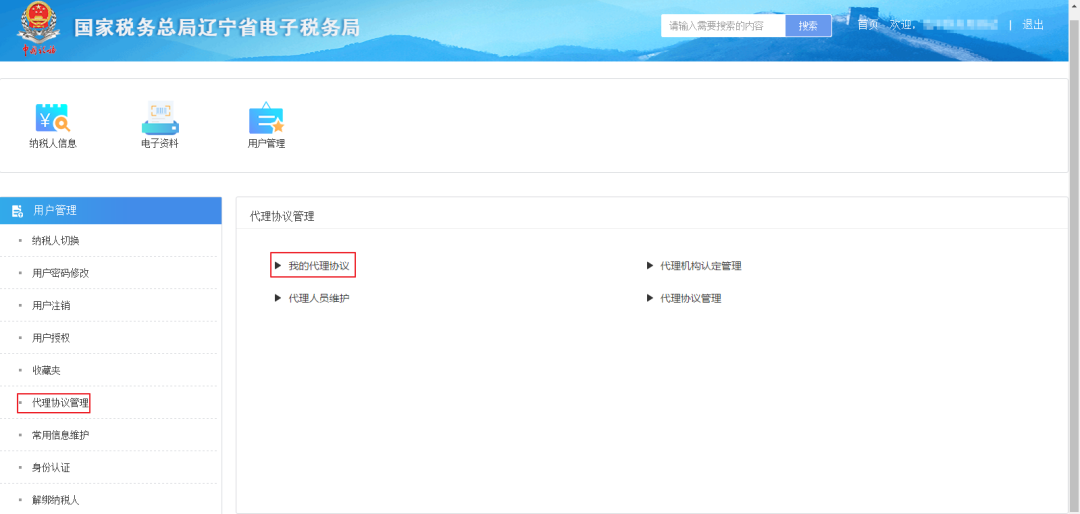
Task: Open 收藏夹 in the sidebar
Action: click(46, 370)
